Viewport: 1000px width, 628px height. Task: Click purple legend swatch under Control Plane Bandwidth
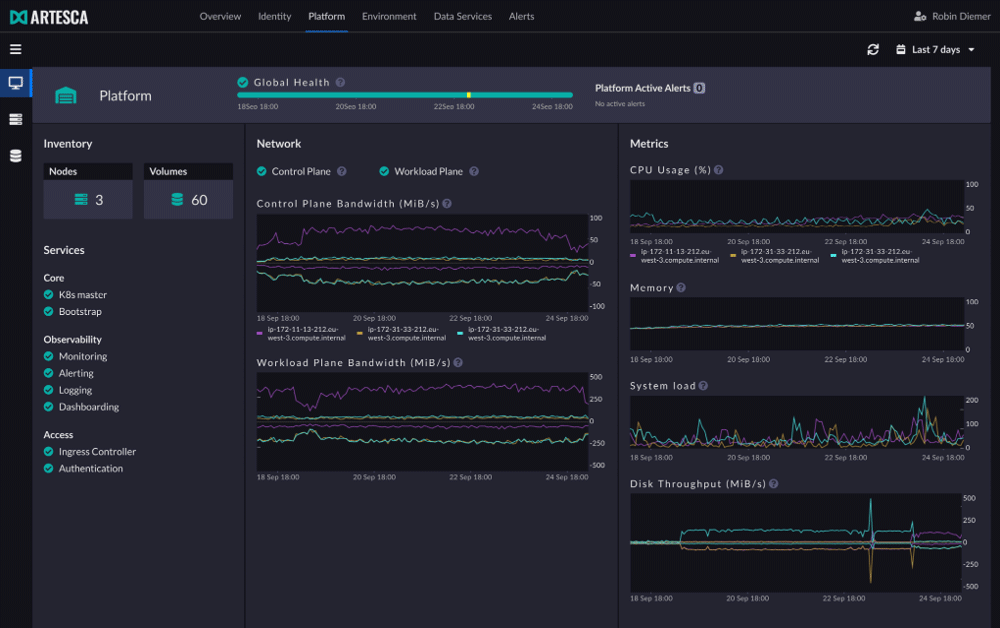[x=260, y=333]
